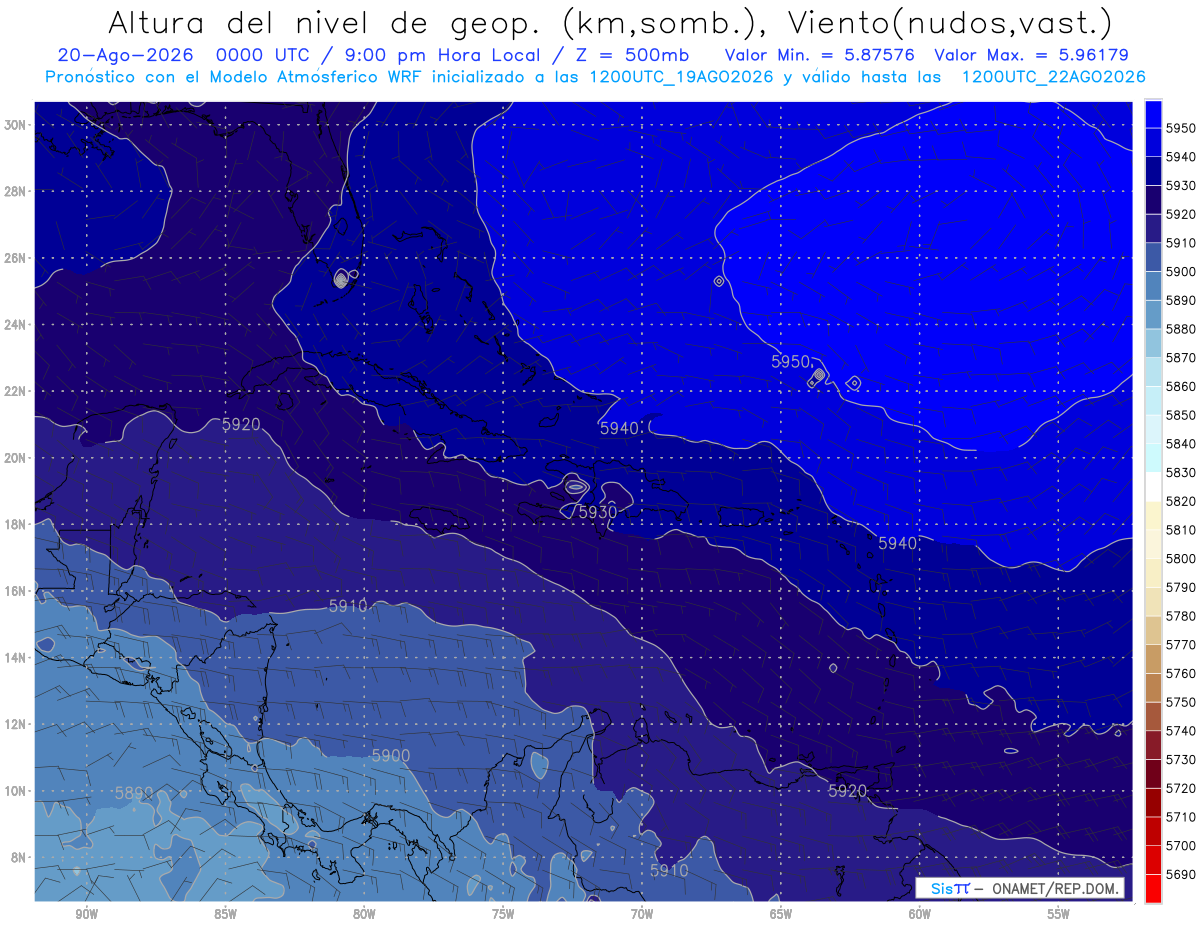Click the longitude axis label 90W
The image size is (1200, 927).
[86, 913]
